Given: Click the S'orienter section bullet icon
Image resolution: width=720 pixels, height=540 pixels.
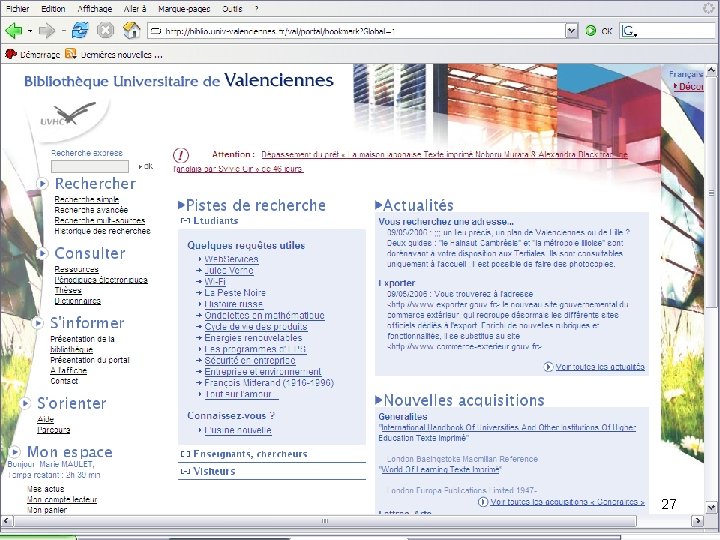Looking at the screenshot, I should tap(26, 403).
